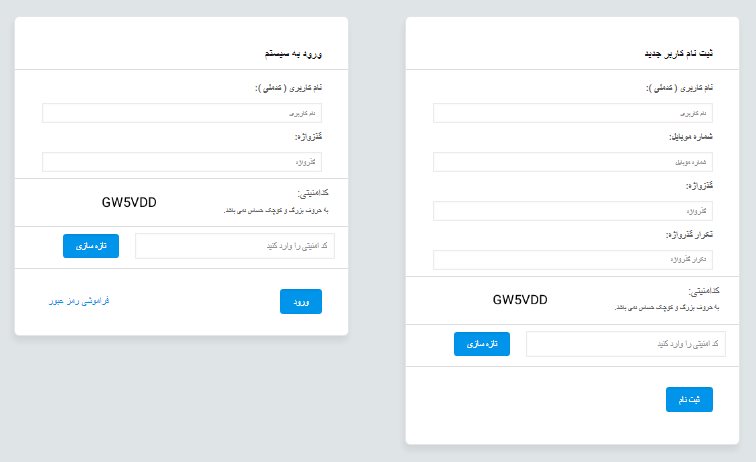Viewport: 756px width, 462px height.
Task: Select the registration form security code input
Action: coord(626,344)
